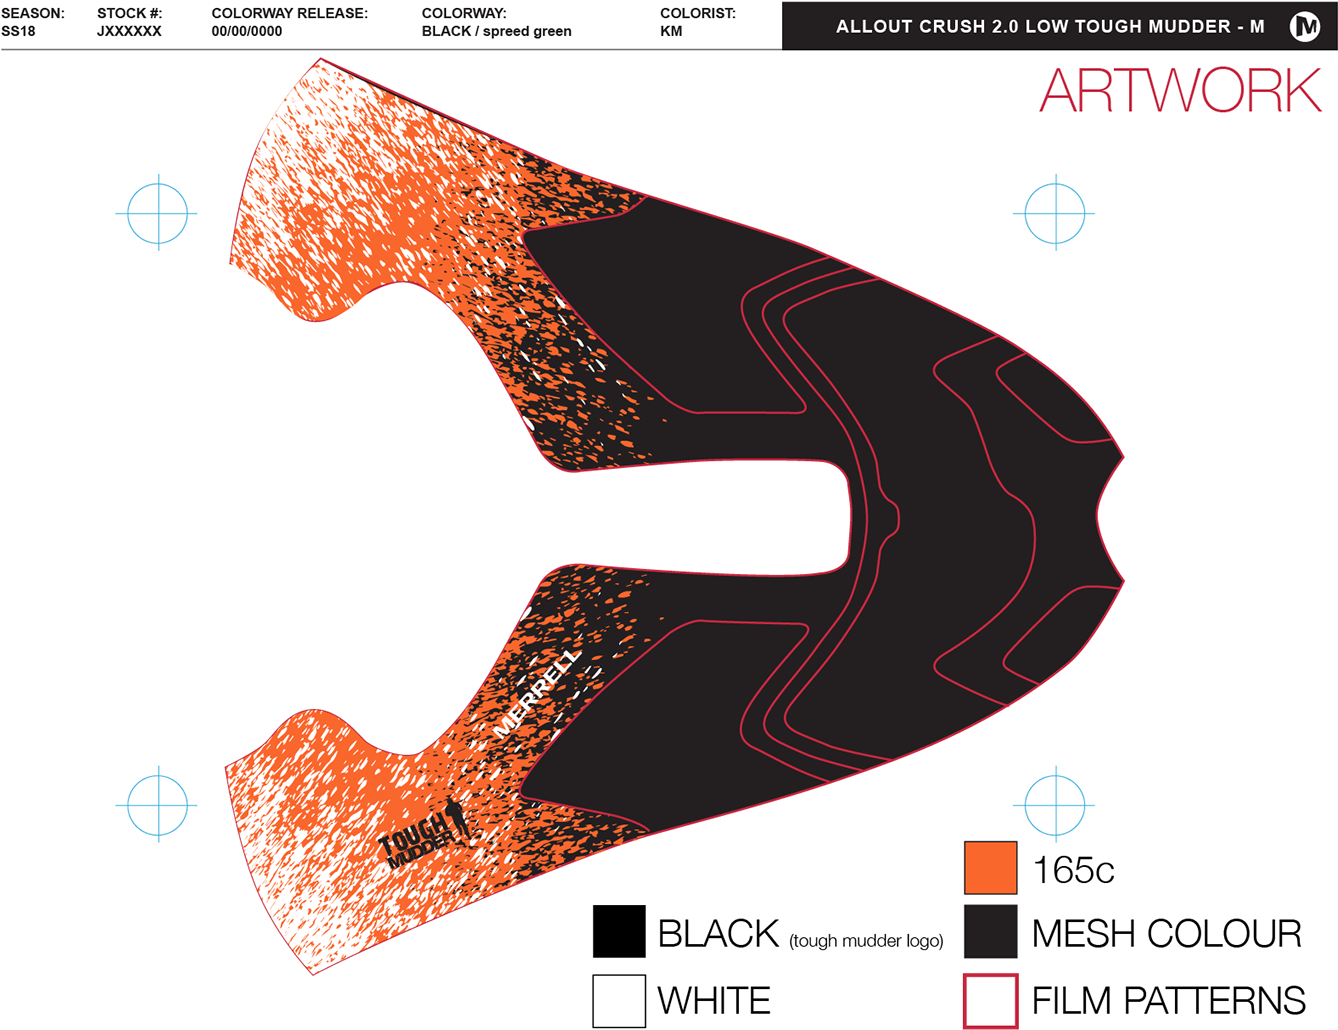Click the Tough Mudder logo on the artwork

point(424,833)
